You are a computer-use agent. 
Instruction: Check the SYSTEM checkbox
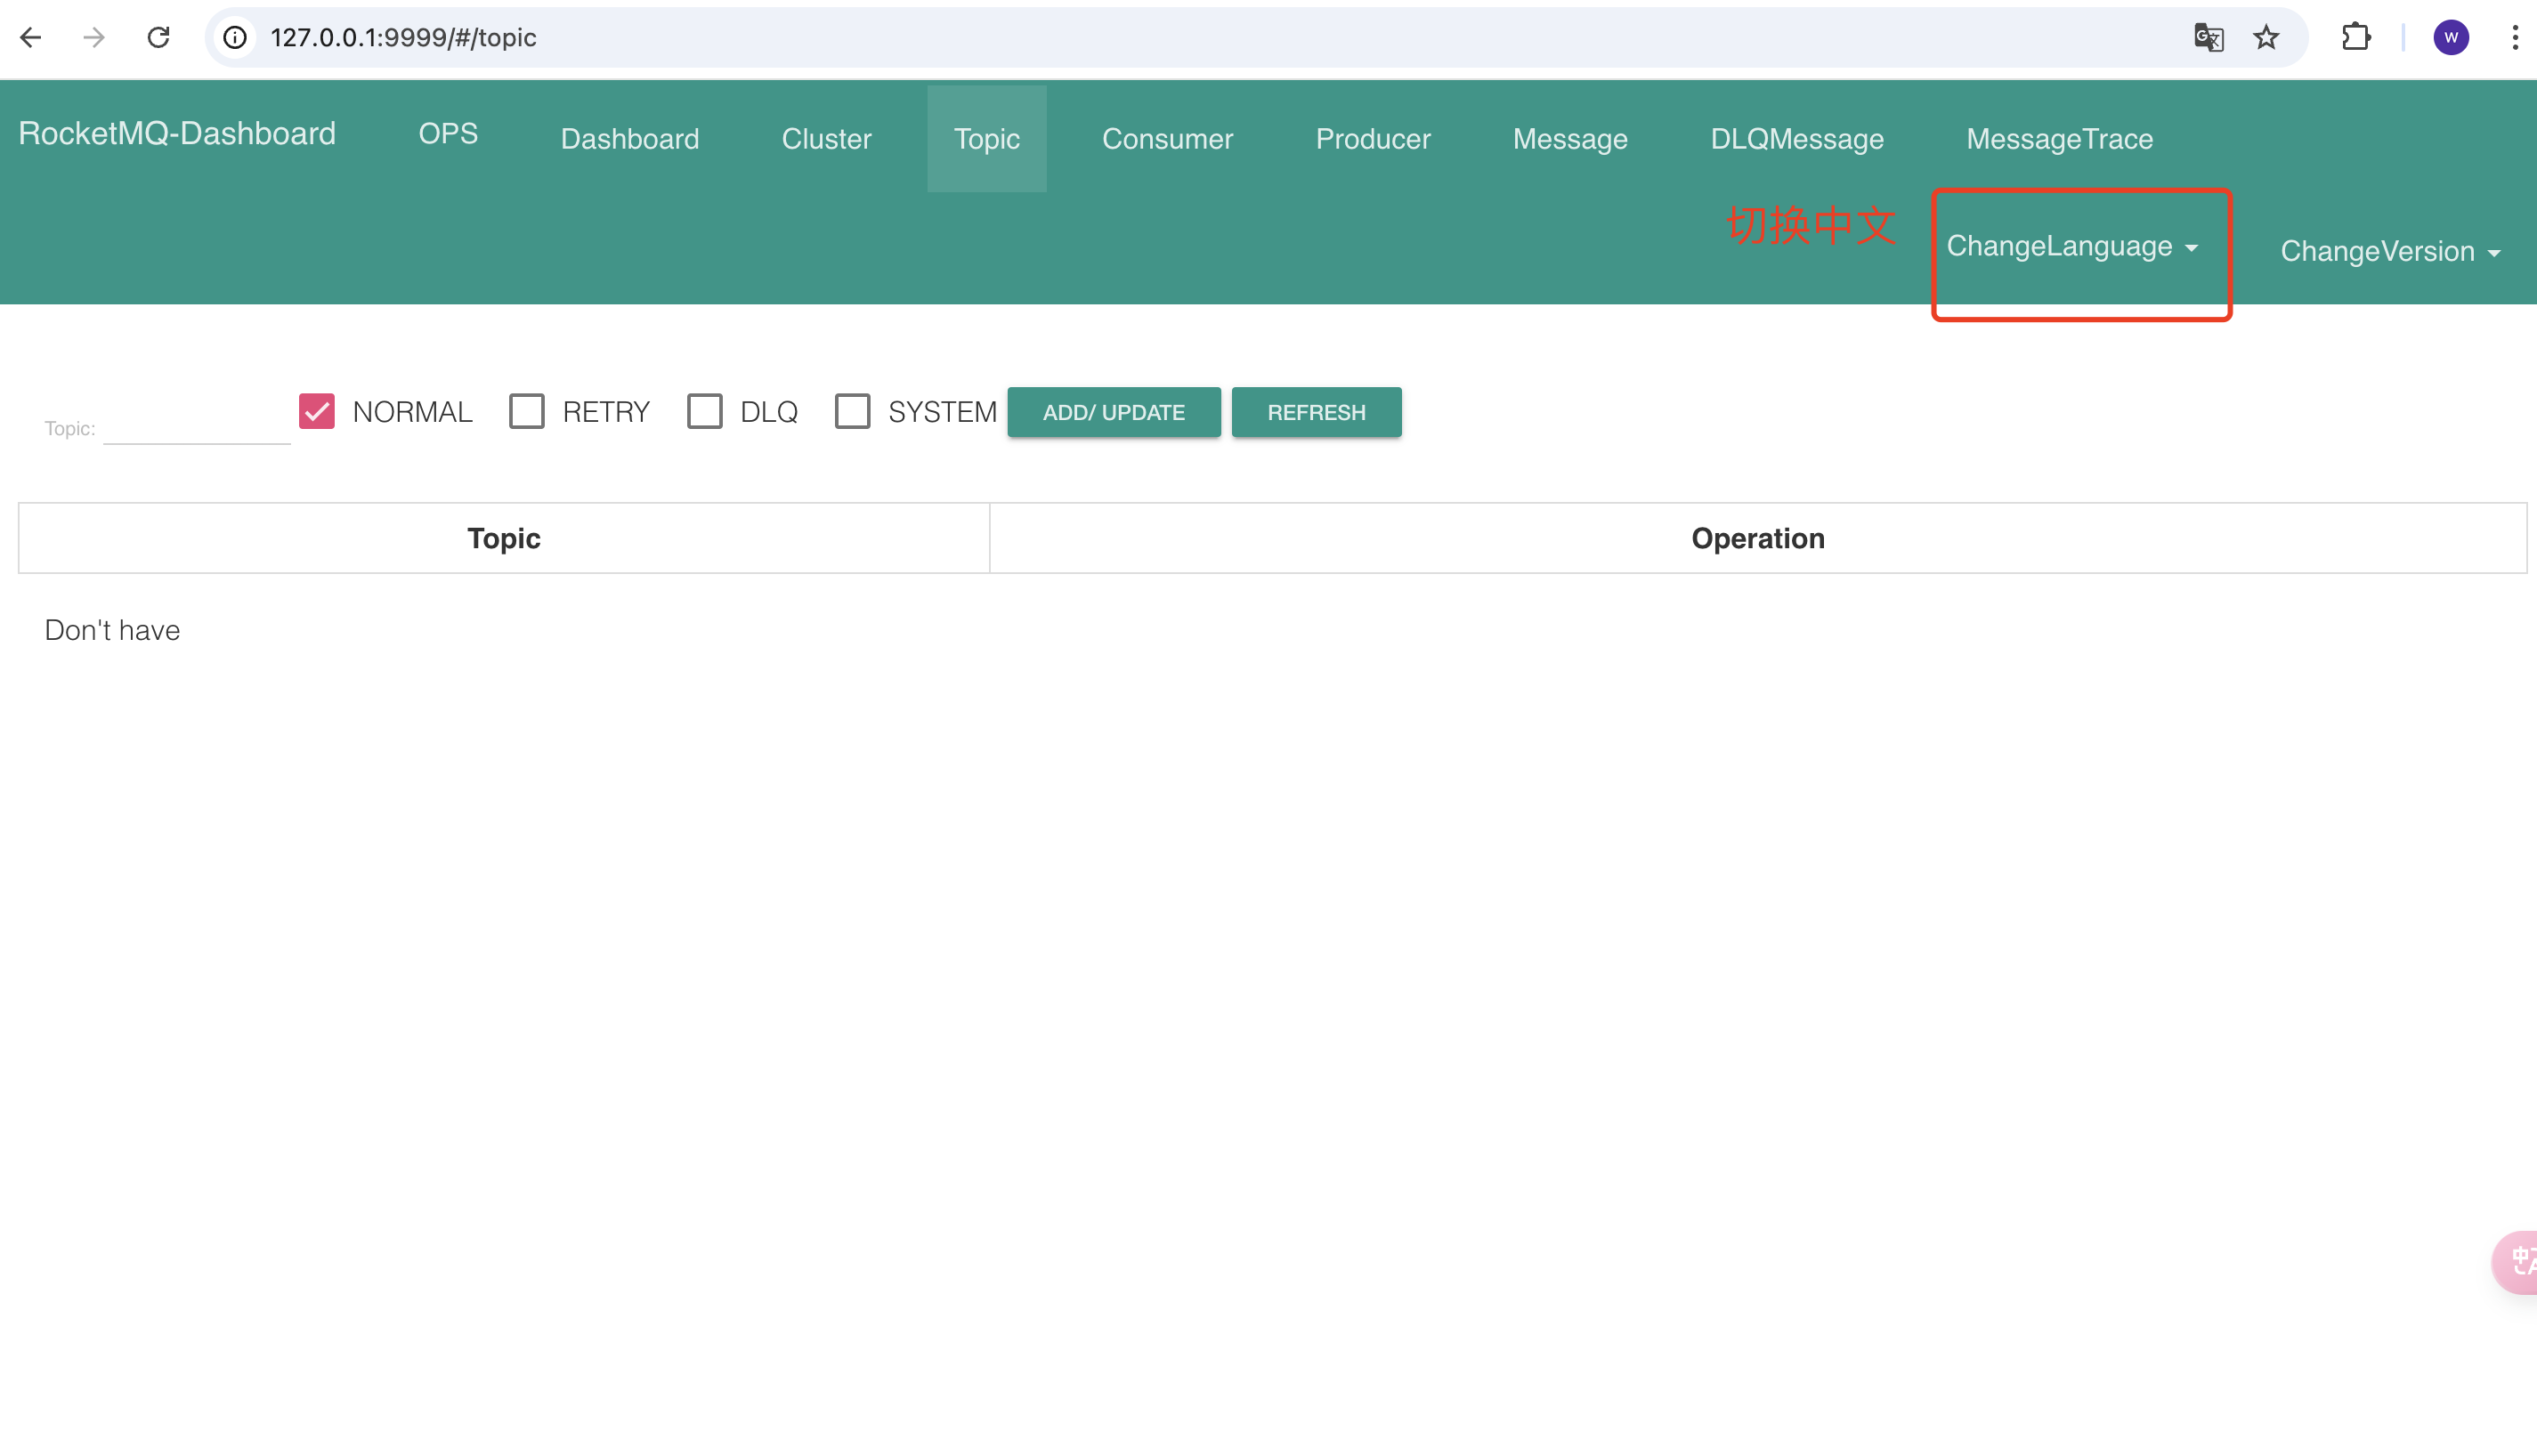click(x=853, y=411)
